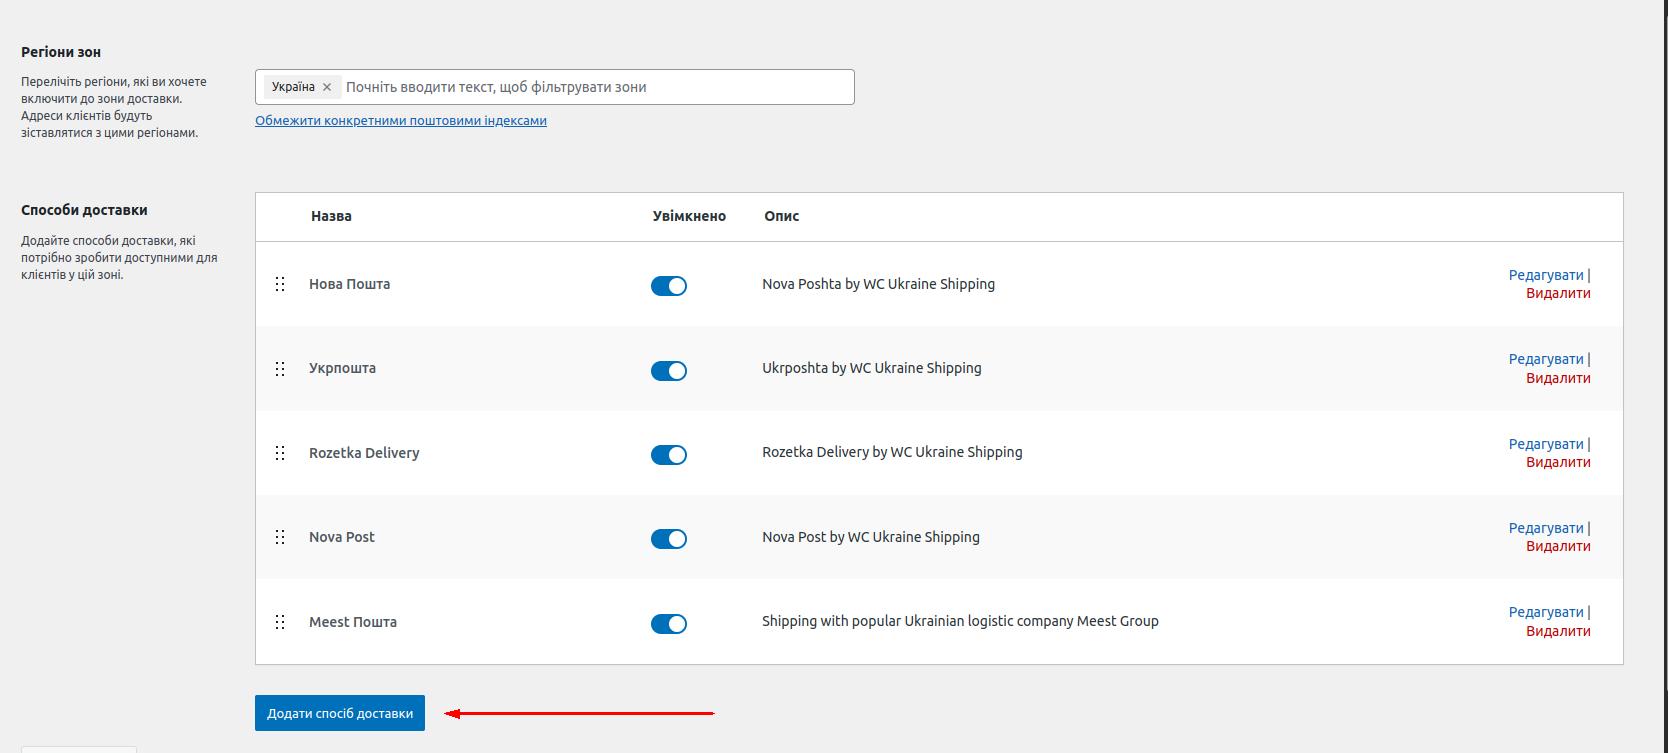Toggle Rozetka Delivery enabled switch

[668, 455]
